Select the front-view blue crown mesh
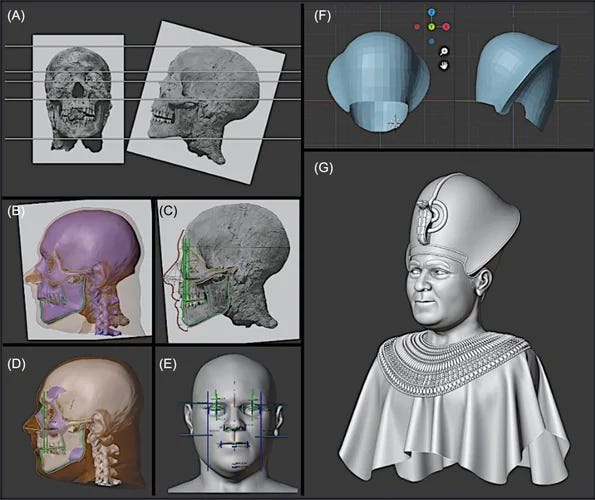 click(379, 81)
